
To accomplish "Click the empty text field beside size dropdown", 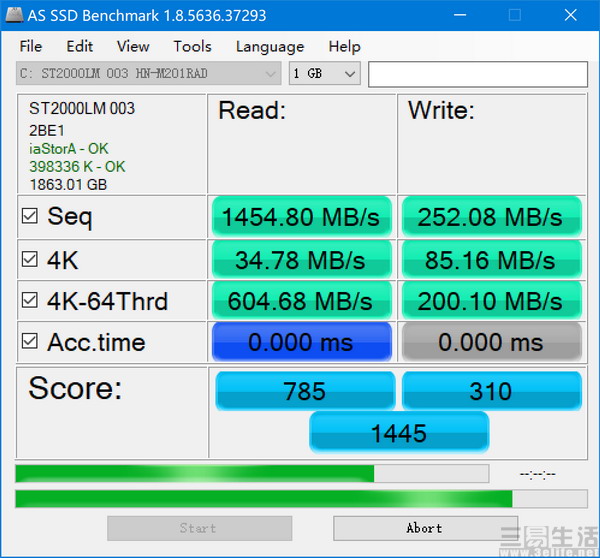I will tap(478, 74).
